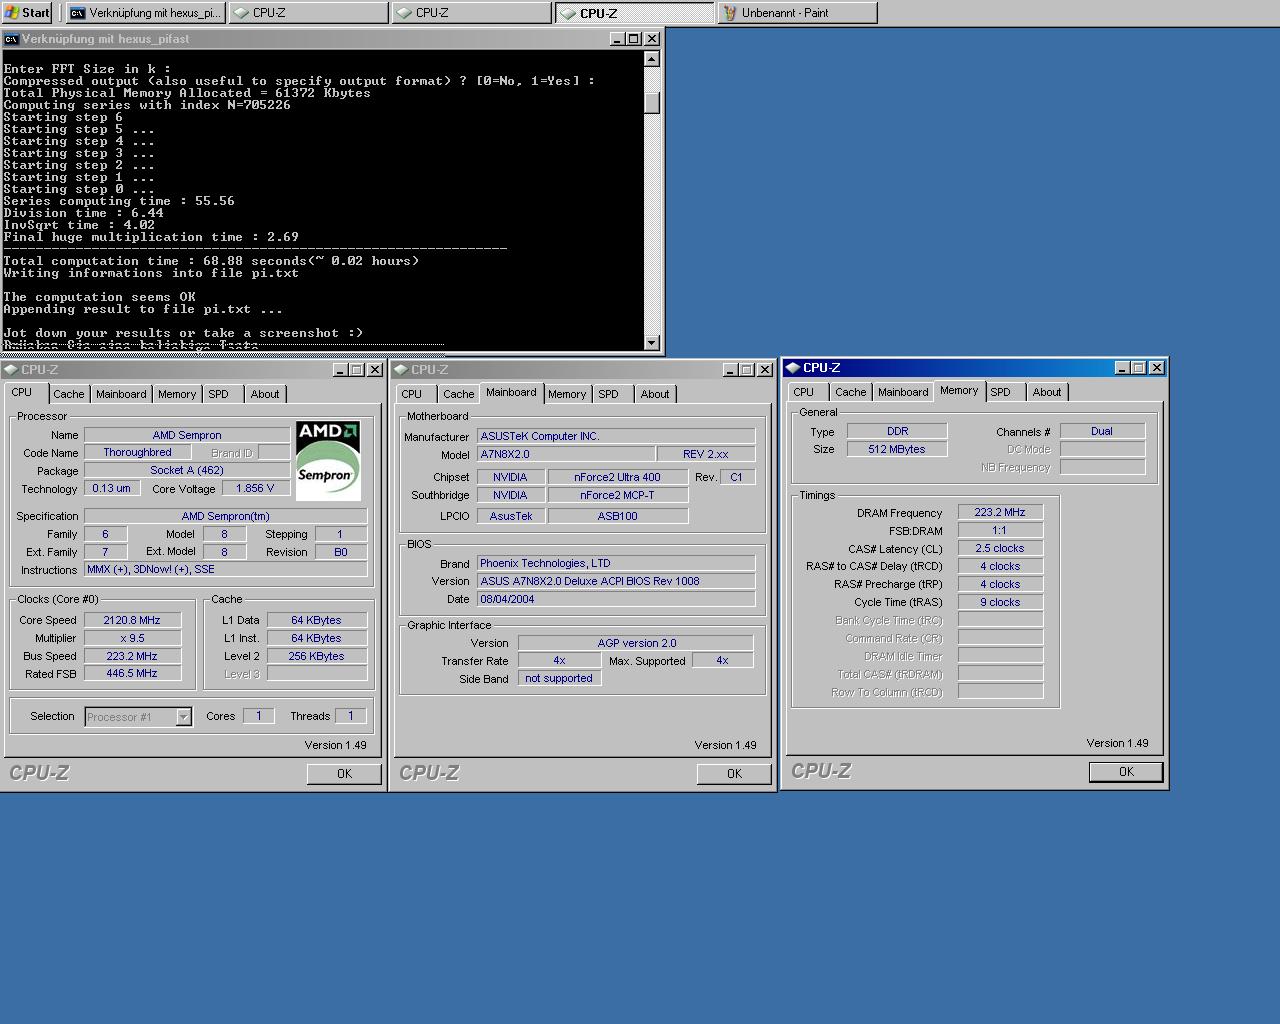Click Channels # Dual field
The image size is (1280, 1024).
1102,431
